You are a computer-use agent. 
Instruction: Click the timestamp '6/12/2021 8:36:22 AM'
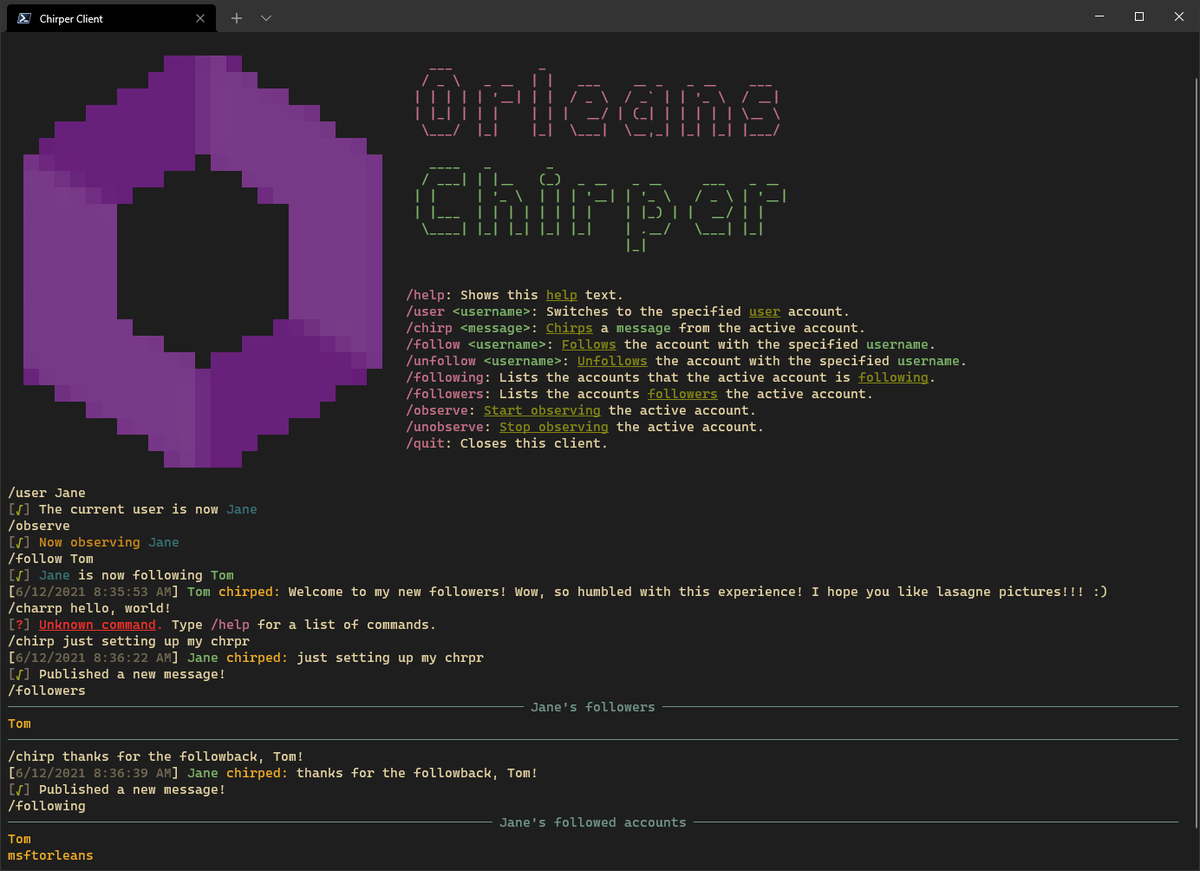[93, 658]
